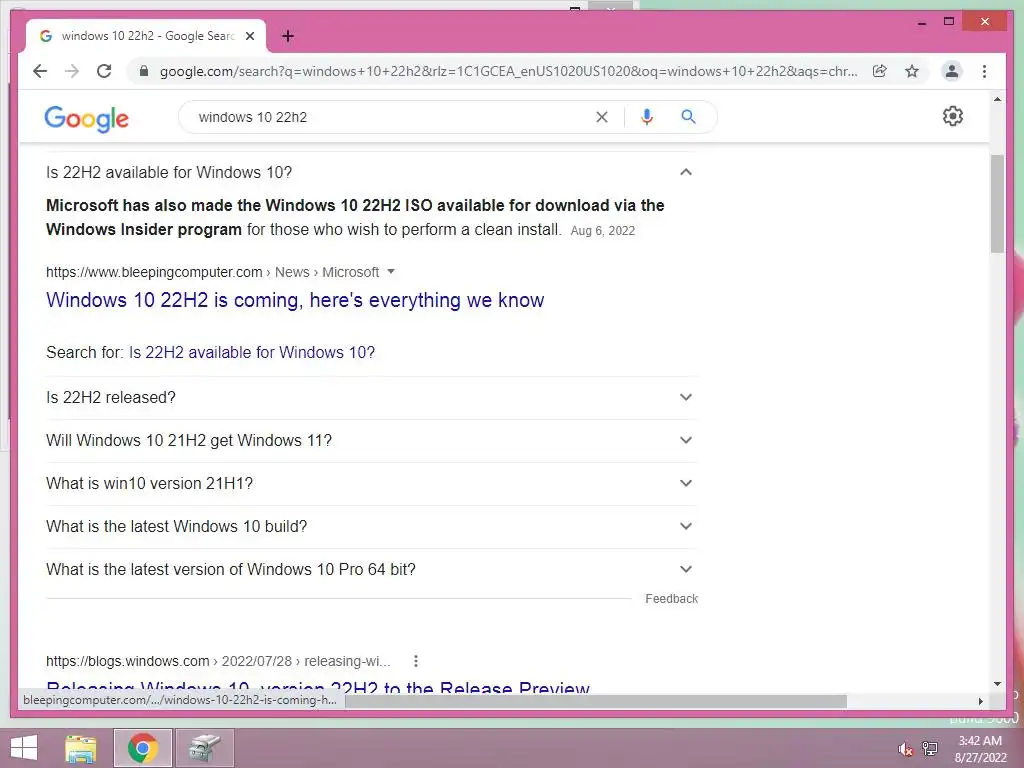1024x768 pixels.
Task: Click the scroll-up arrow button
Action: coord(997,99)
